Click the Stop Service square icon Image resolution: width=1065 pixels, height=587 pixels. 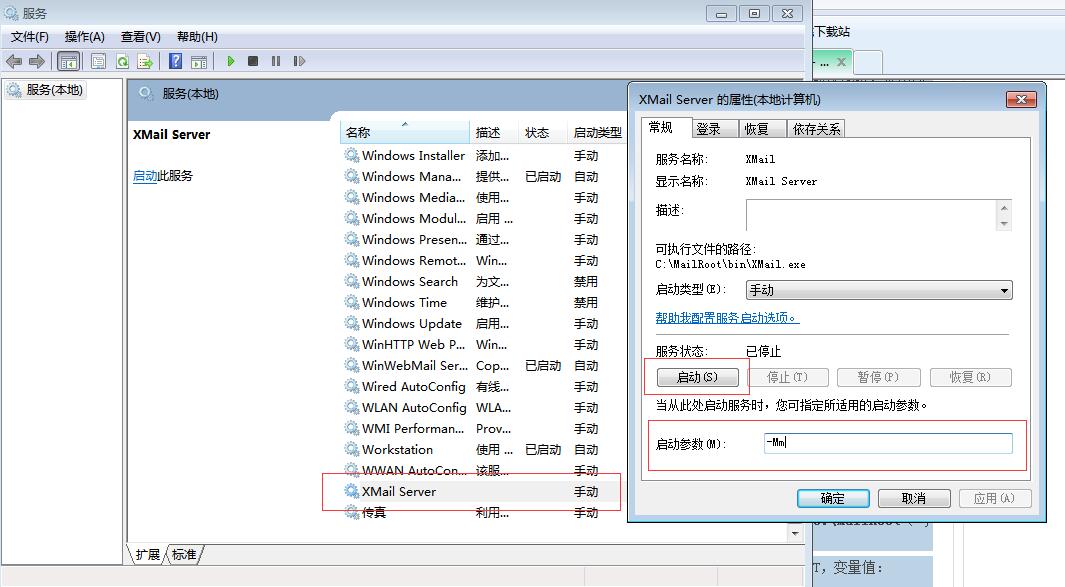tap(253, 61)
